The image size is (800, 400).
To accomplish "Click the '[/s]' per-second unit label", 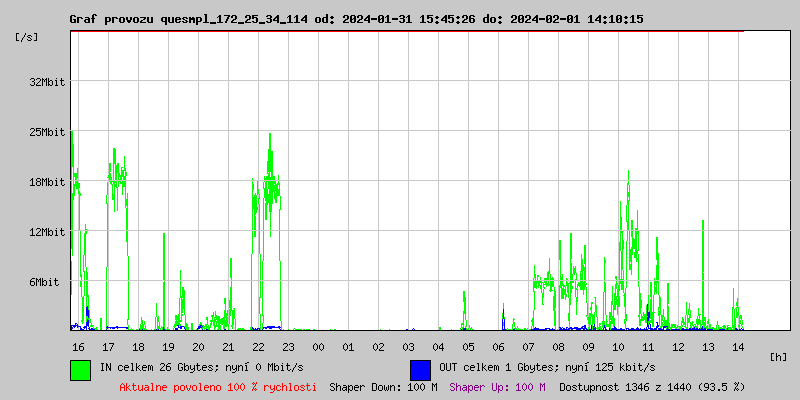I will [x=27, y=37].
